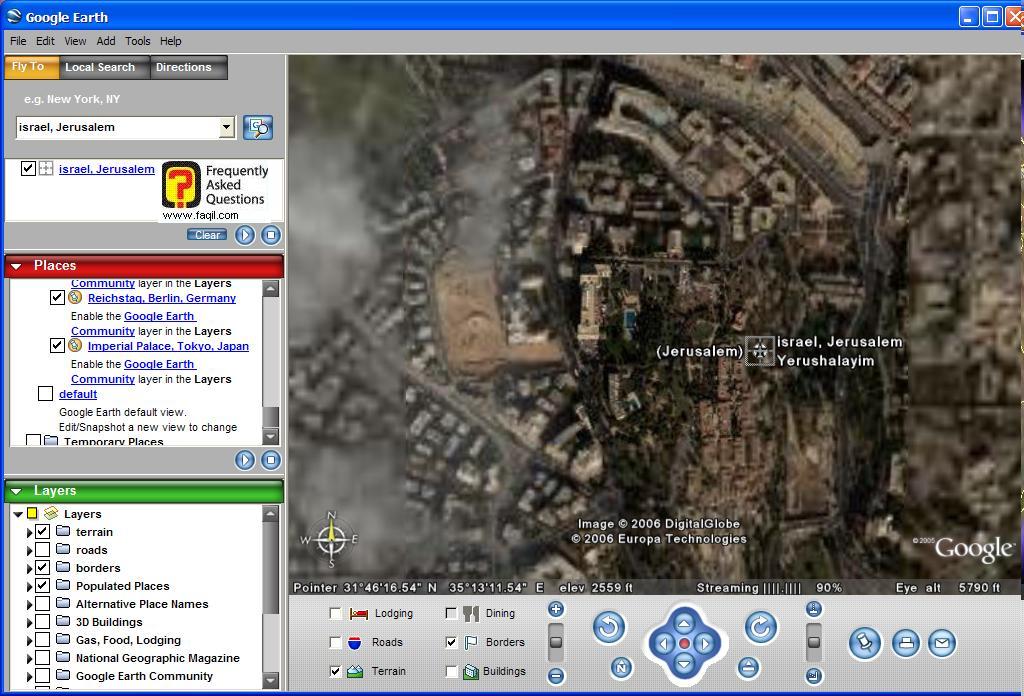Collapse the Places panel
The height and width of the screenshot is (696, 1024).
[16, 266]
